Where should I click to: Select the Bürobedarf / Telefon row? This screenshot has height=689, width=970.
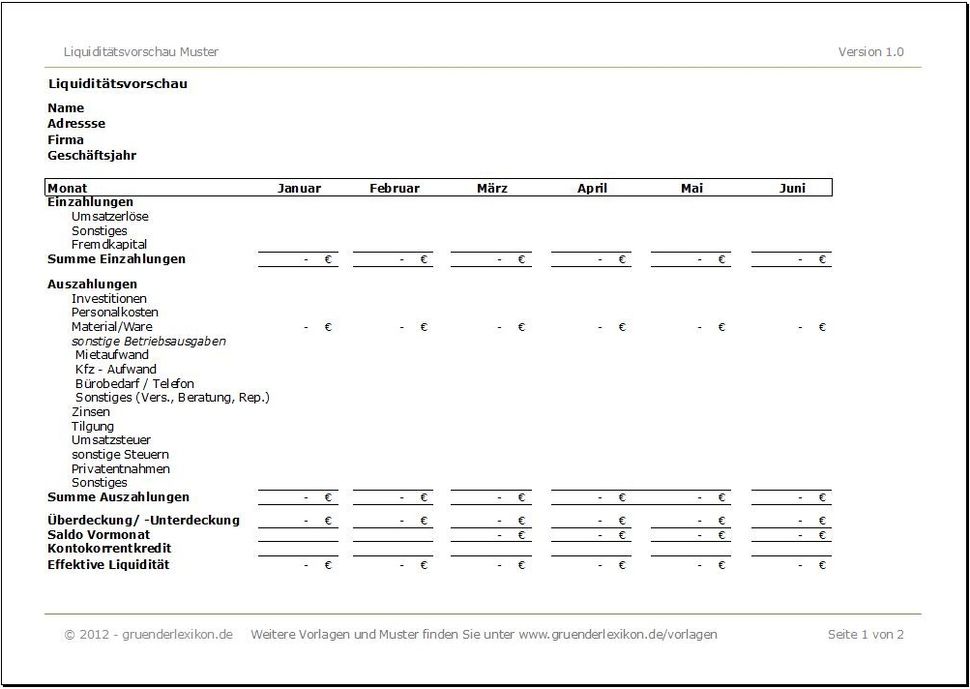click(134, 384)
